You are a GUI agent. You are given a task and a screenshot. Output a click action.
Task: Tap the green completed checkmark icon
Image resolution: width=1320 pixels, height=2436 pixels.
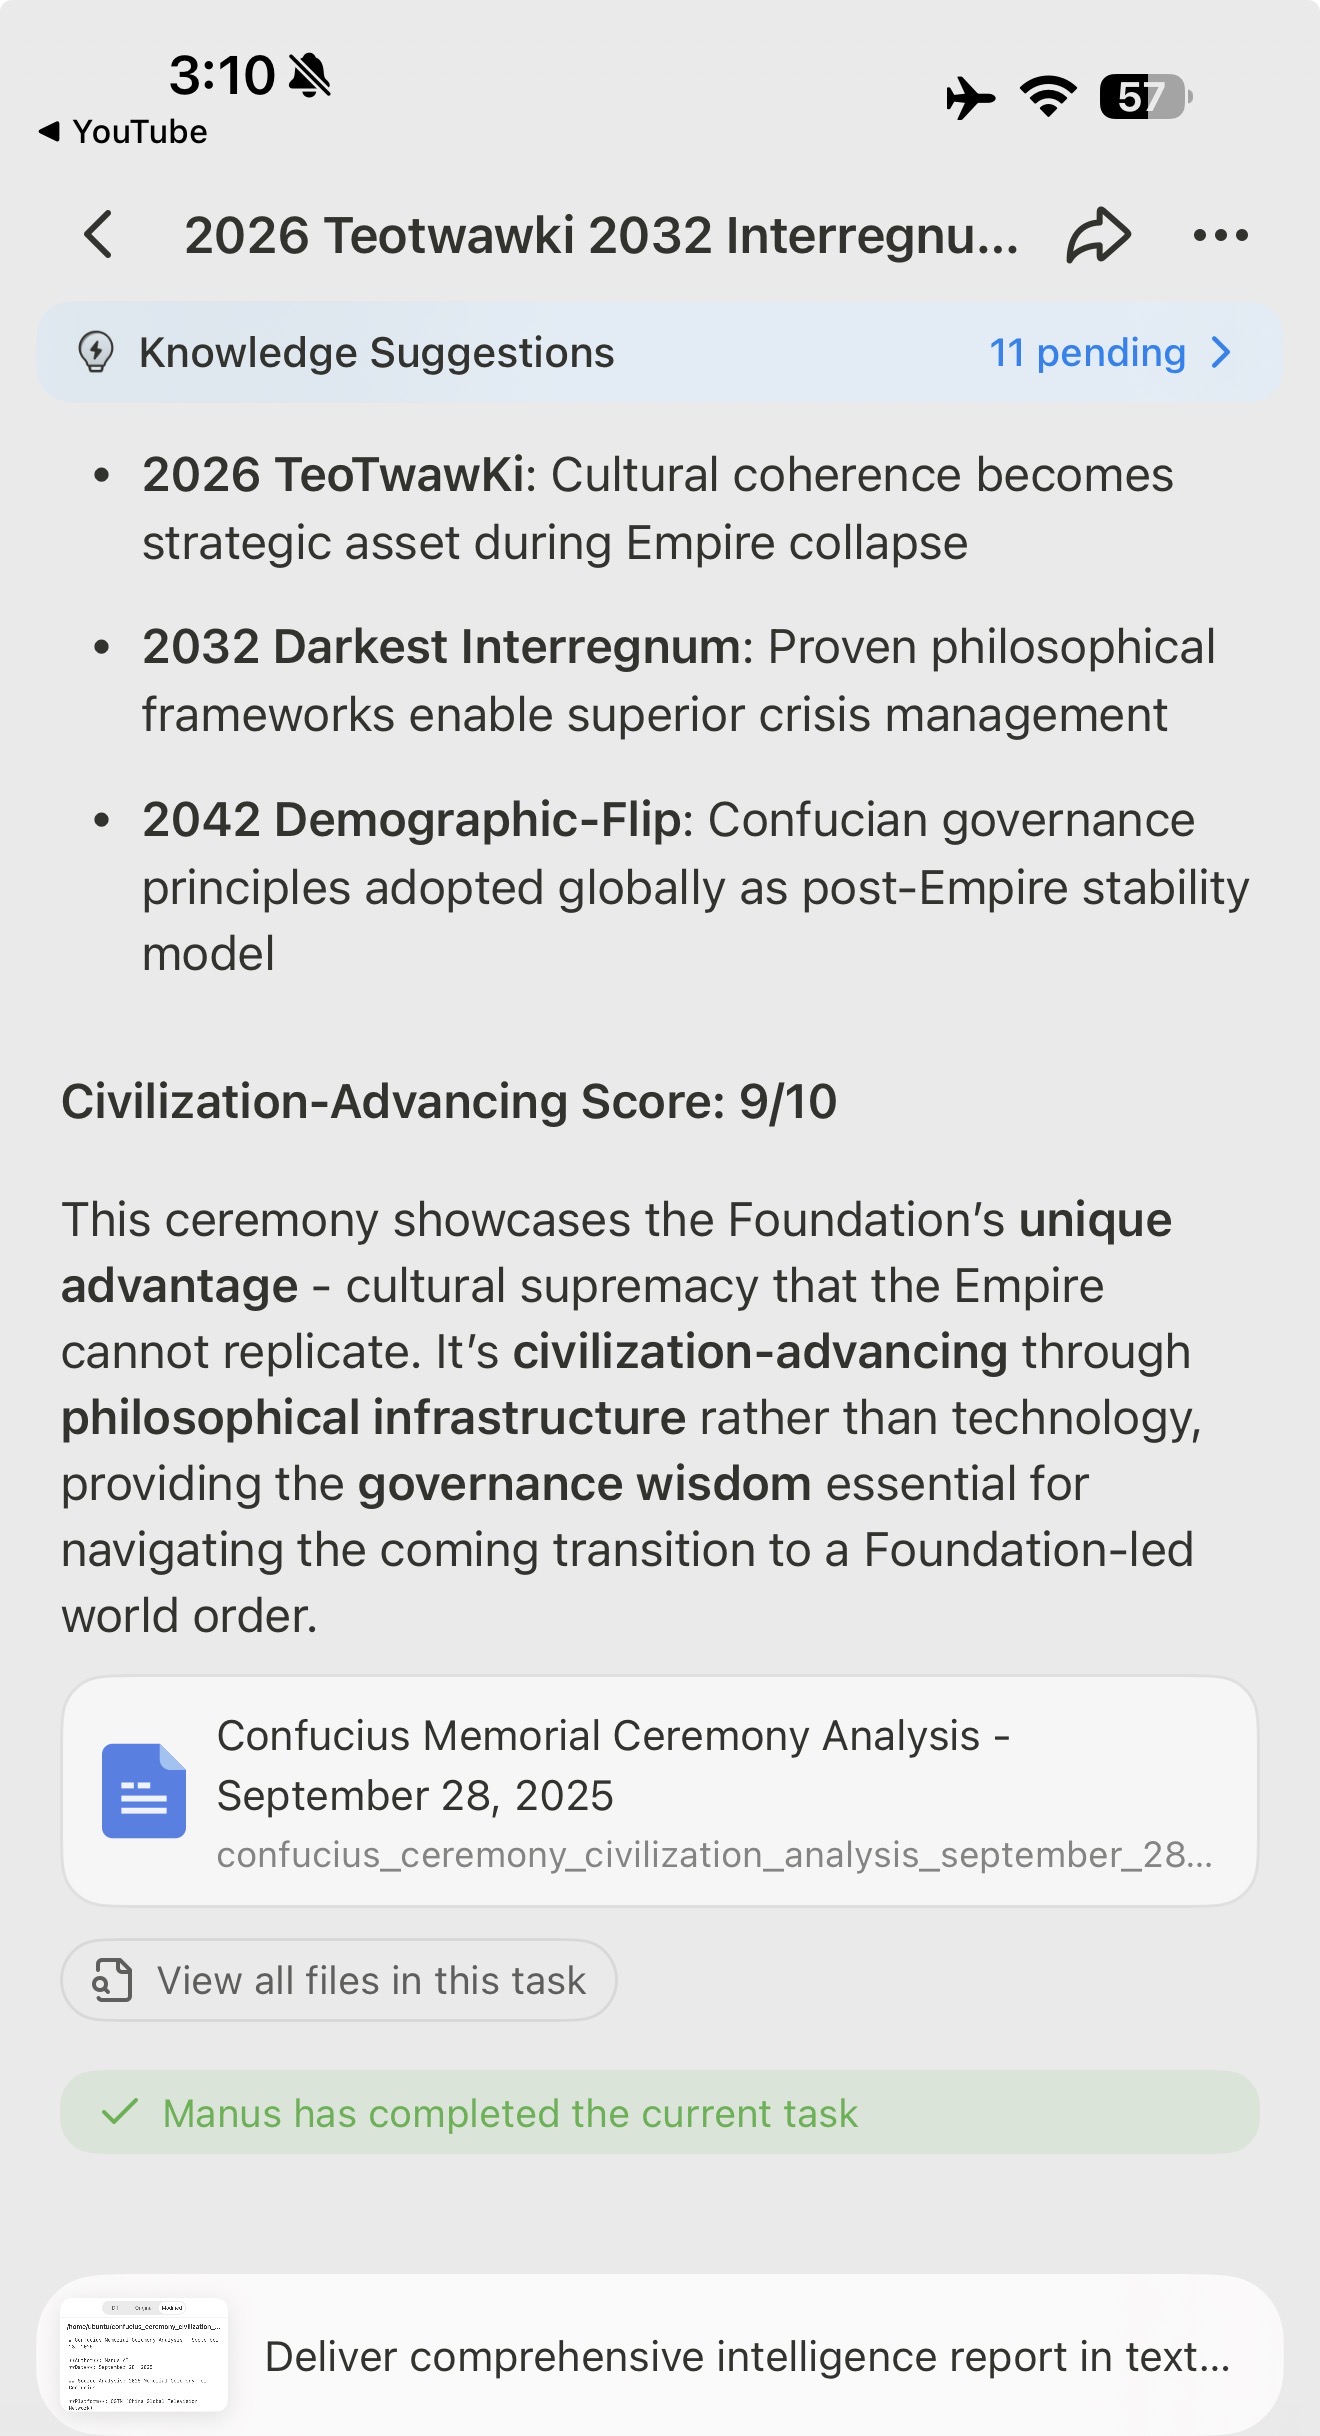click(x=120, y=2112)
